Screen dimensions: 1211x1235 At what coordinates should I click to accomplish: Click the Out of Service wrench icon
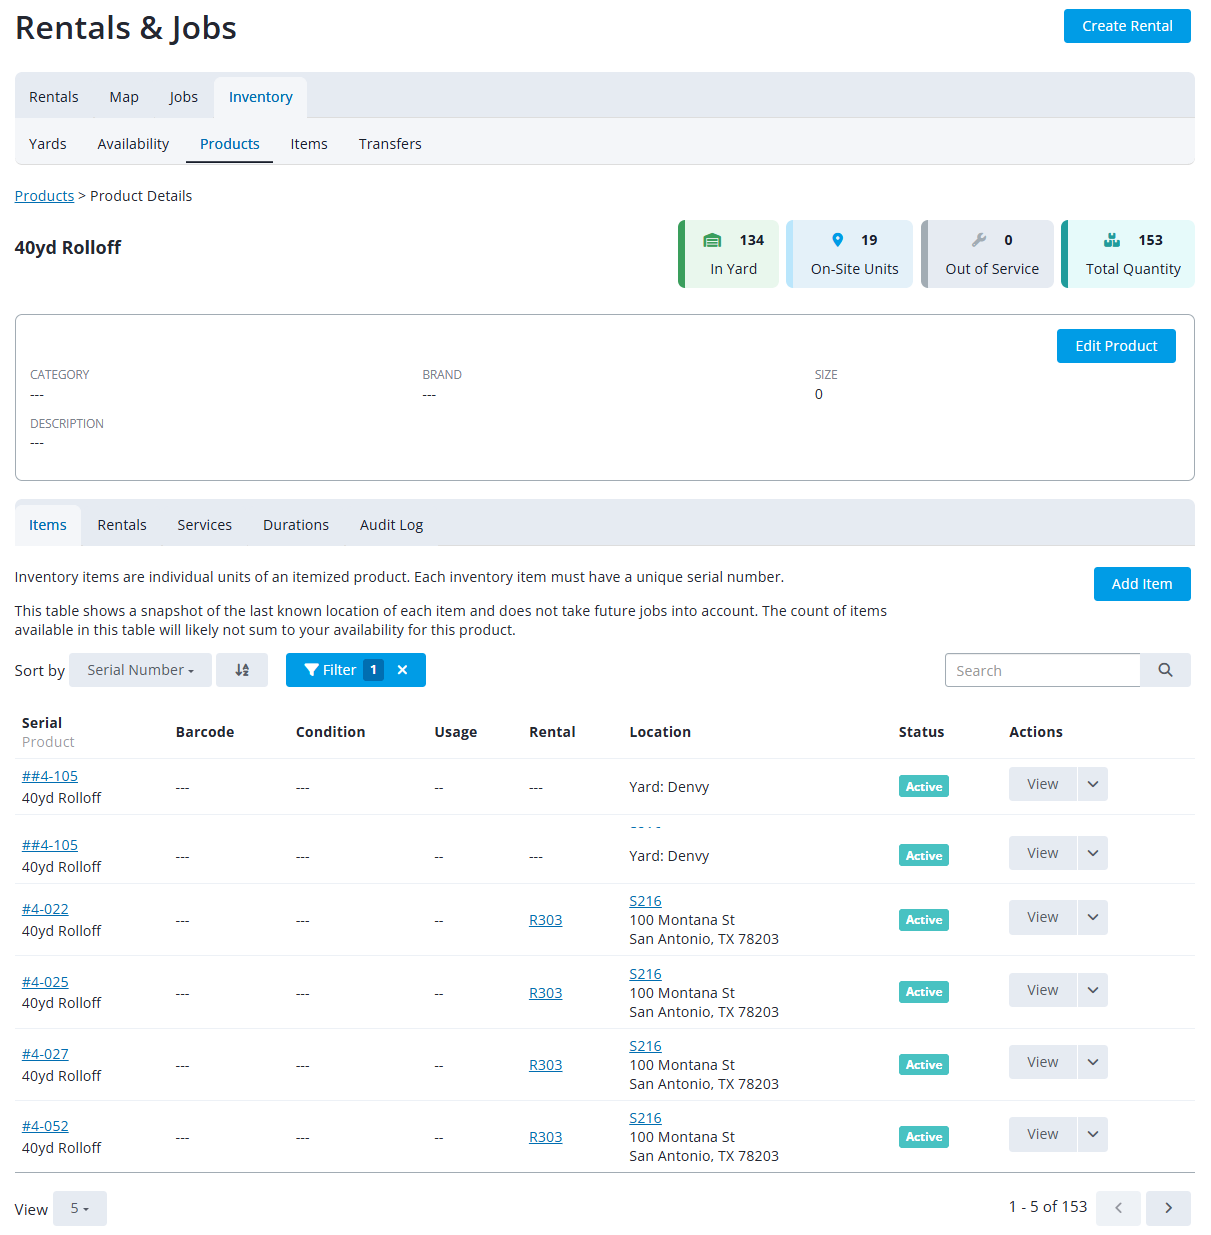coord(979,240)
